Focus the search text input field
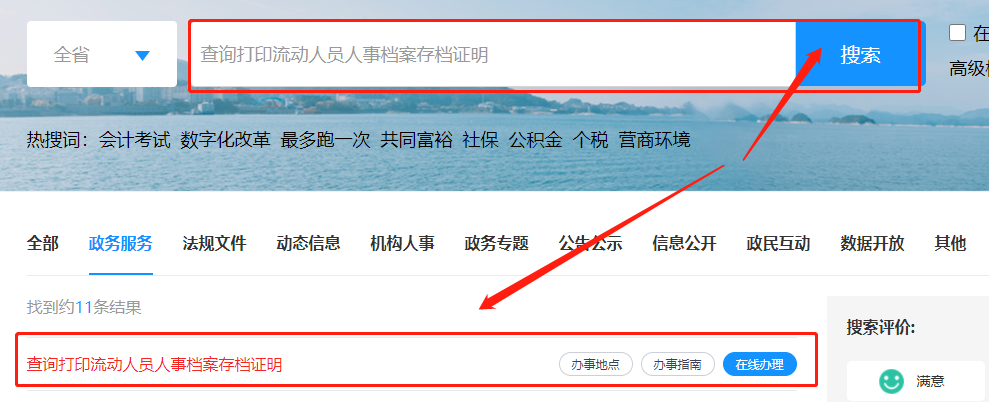989x402 pixels. click(492, 55)
